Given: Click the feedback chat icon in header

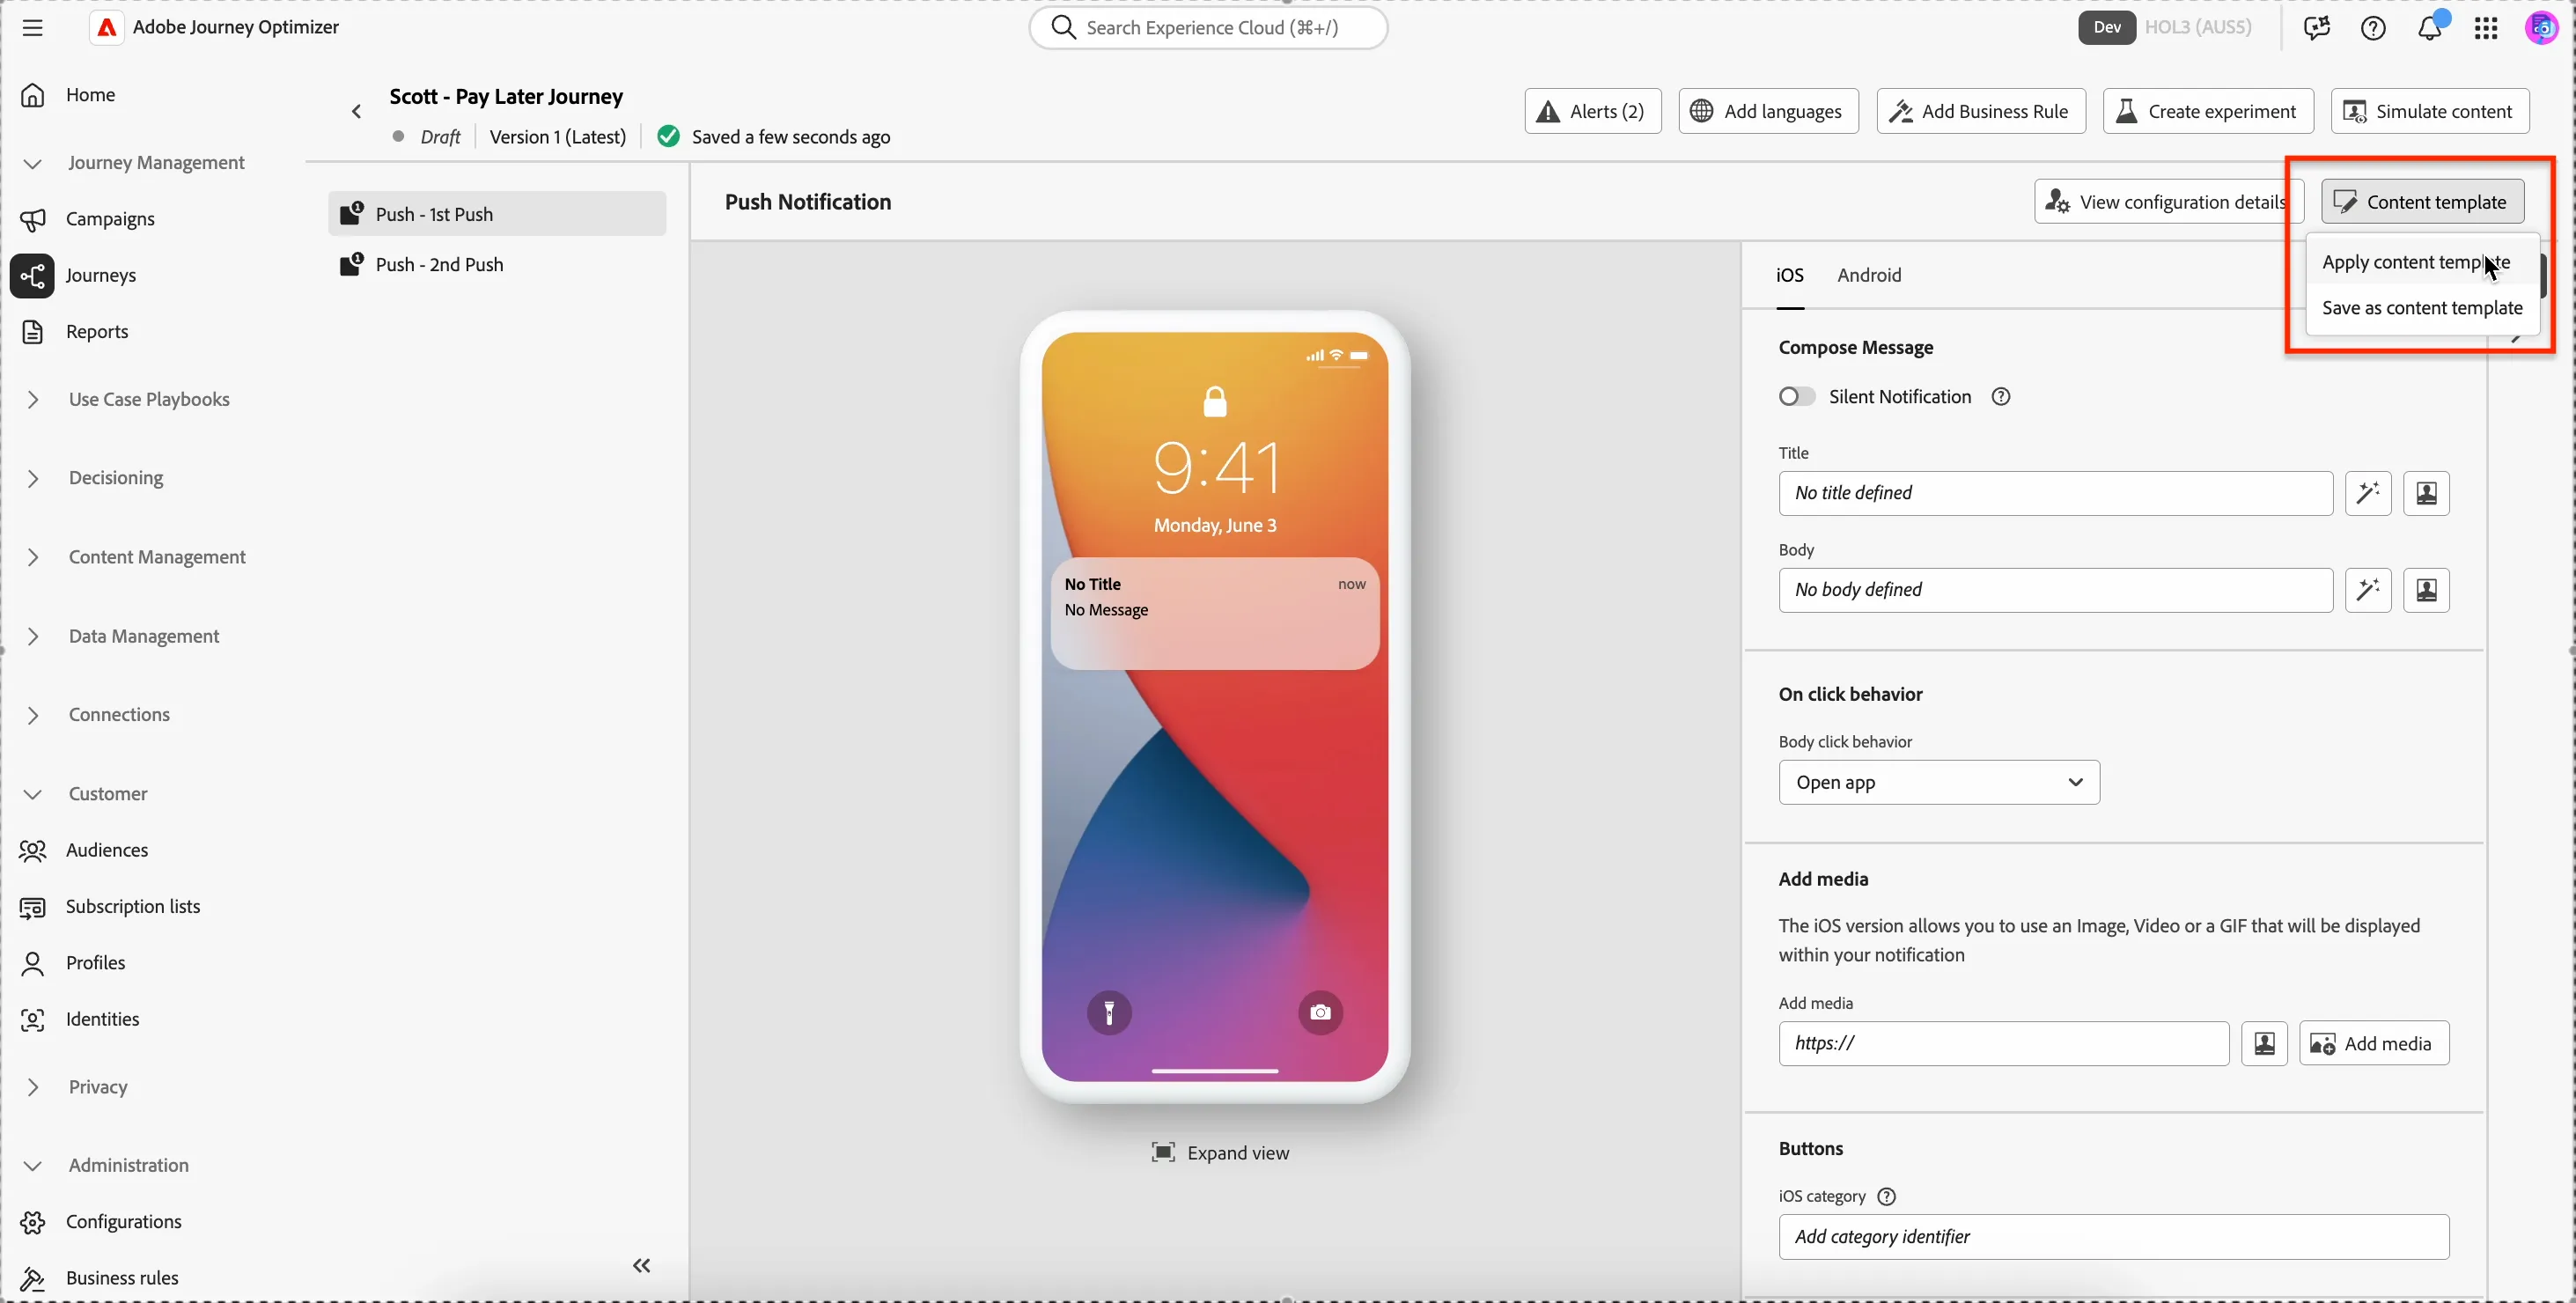Looking at the screenshot, I should click(x=2316, y=28).
